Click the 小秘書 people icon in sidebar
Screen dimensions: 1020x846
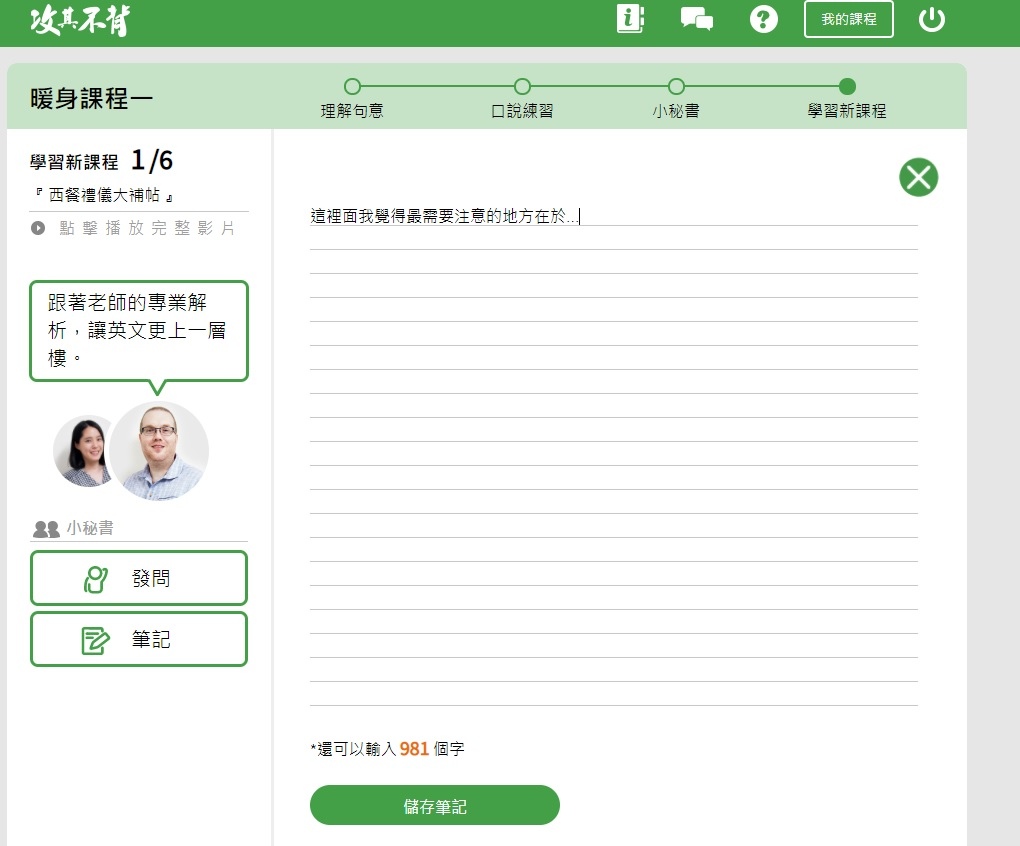[46, 529]
